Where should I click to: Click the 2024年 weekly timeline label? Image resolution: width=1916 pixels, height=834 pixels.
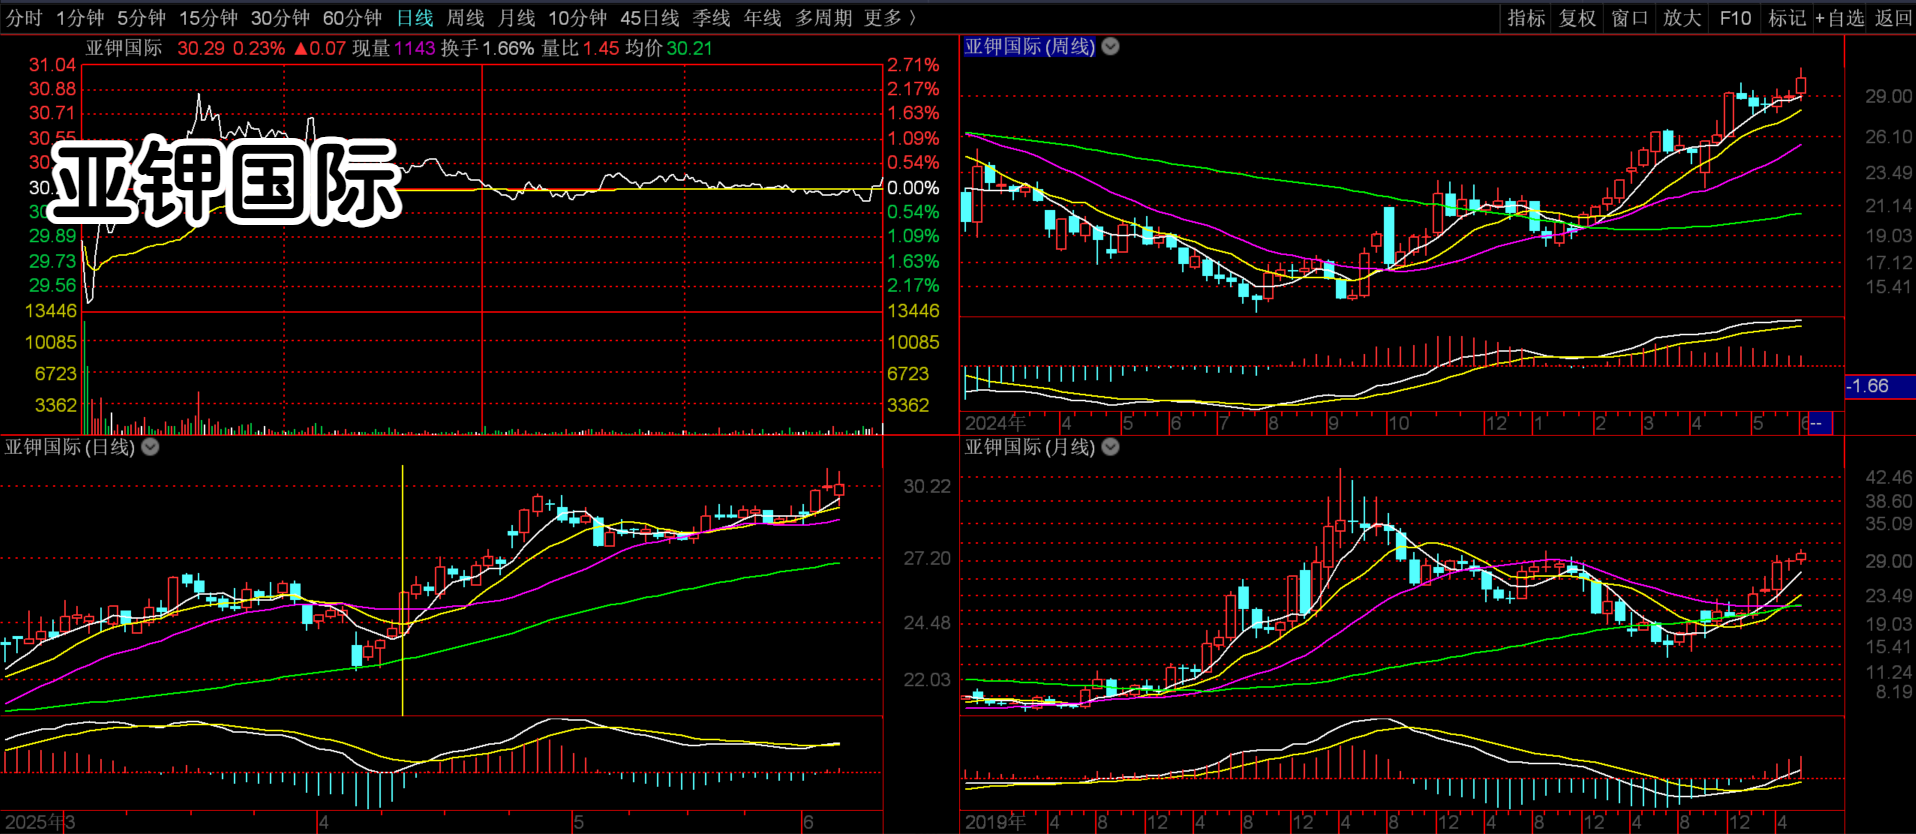click(x=996, y=423)
